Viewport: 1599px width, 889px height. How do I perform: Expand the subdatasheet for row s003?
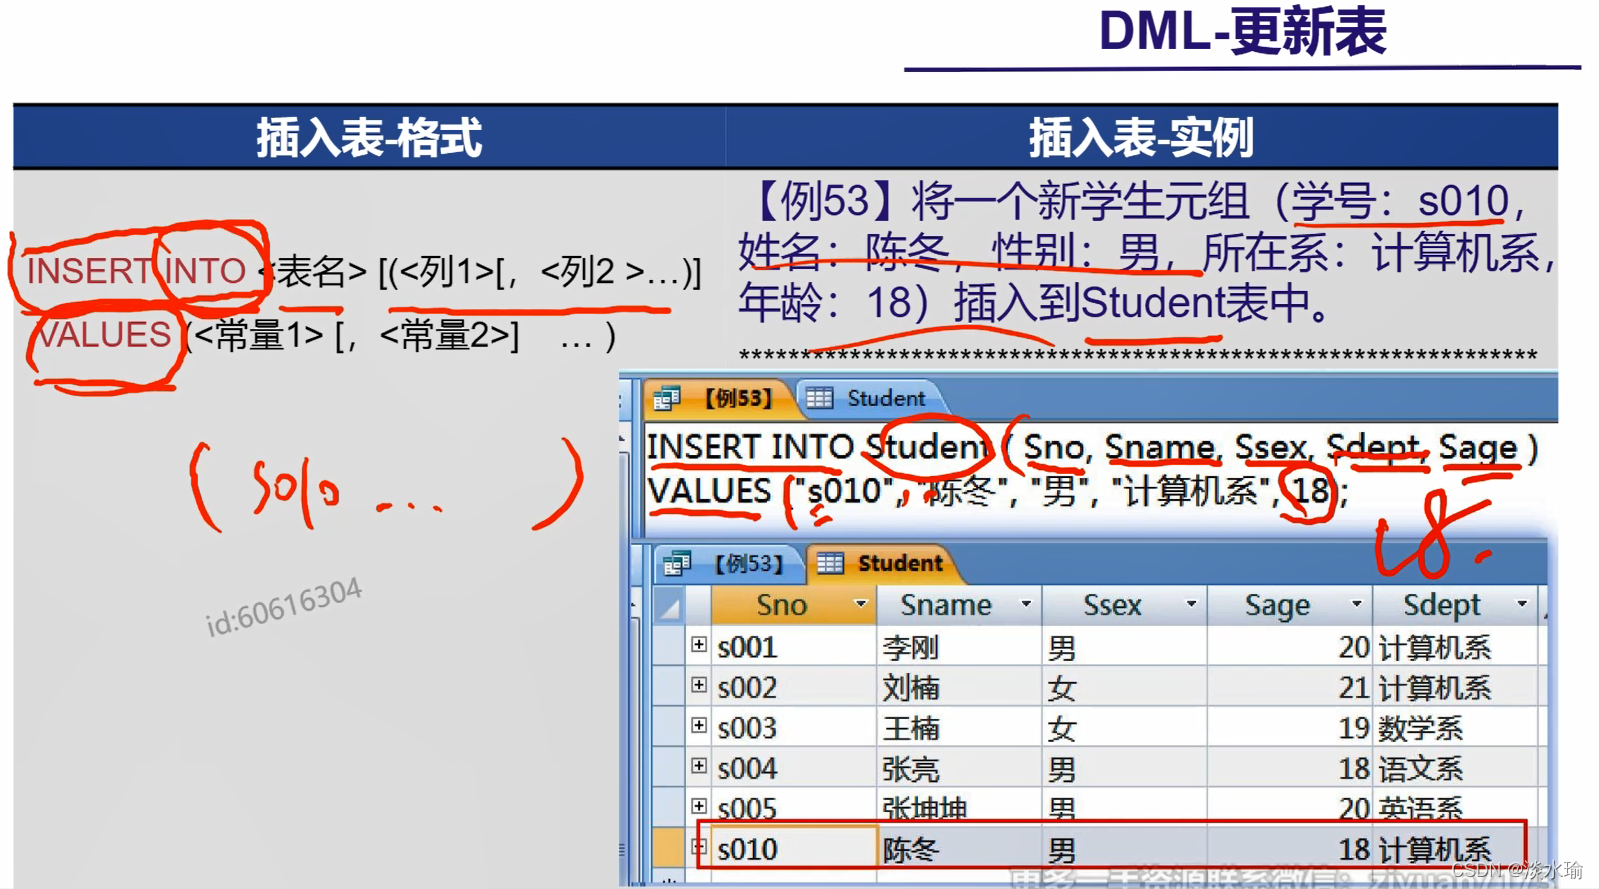pos(699,725)
